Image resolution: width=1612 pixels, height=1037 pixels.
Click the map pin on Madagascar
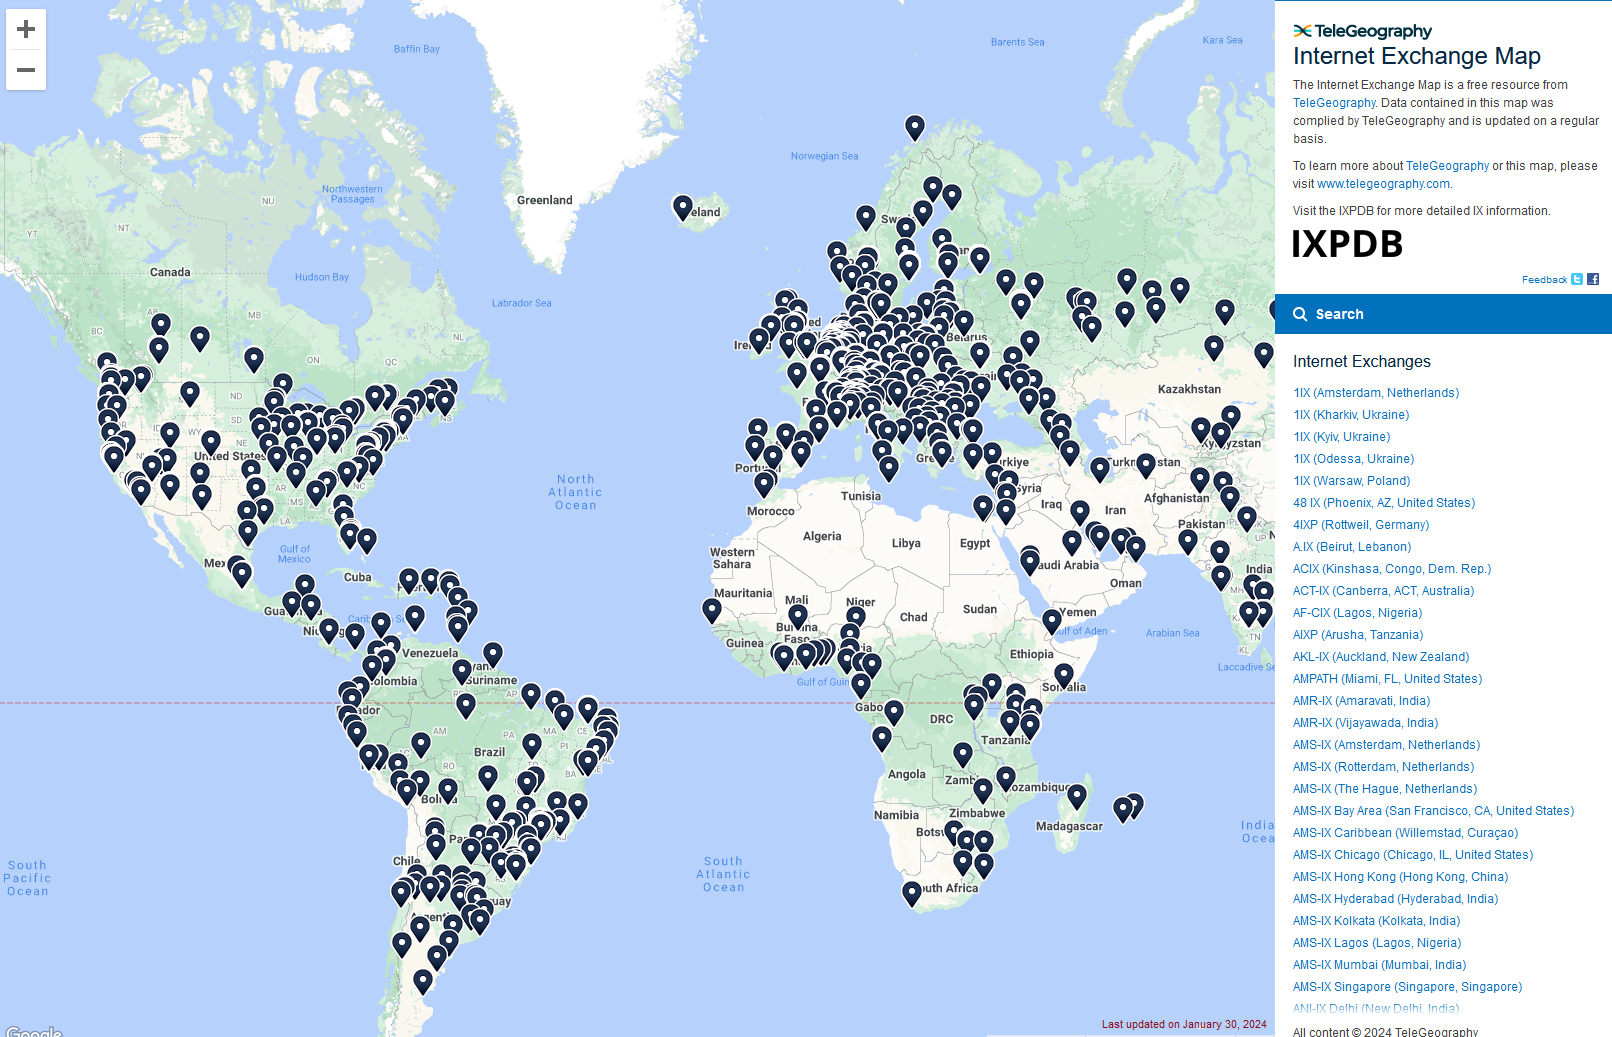point(1077,796)
